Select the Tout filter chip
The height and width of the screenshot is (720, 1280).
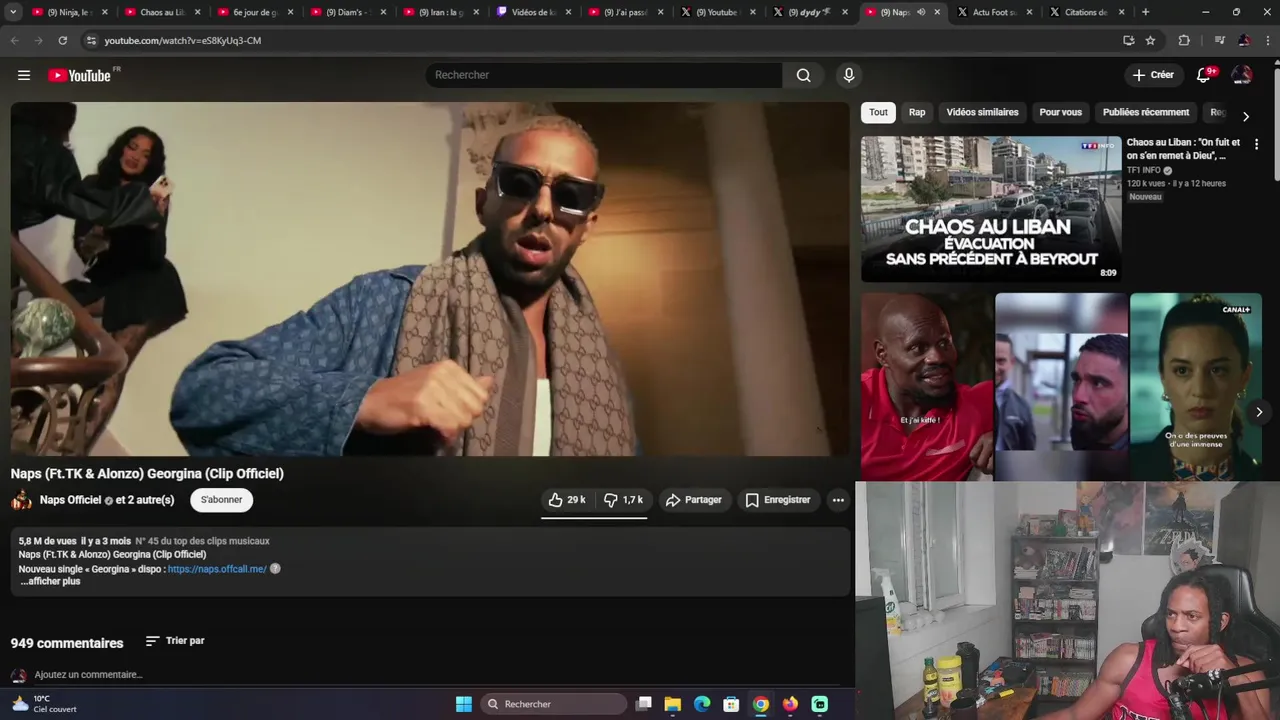tap(878, 112)
